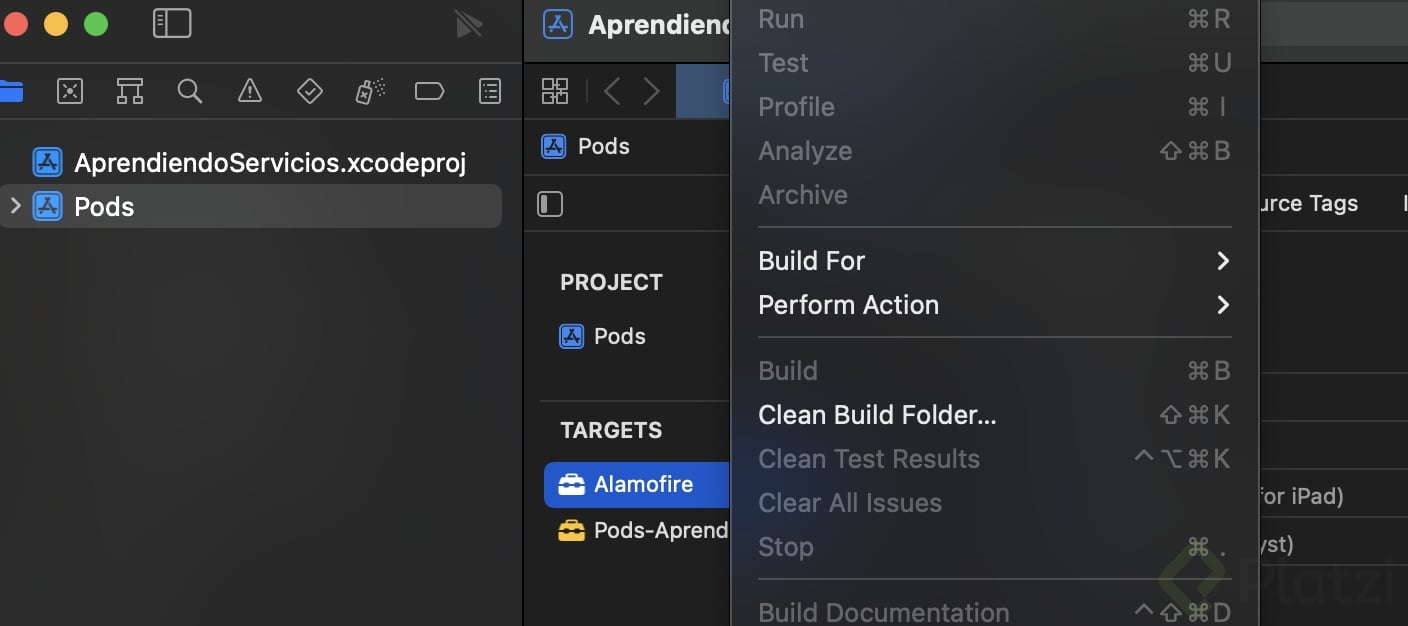Viewport: 1408px width, 626px height.
Task: Open the Find navigator magnifier icon
Action: pos(190,92)
